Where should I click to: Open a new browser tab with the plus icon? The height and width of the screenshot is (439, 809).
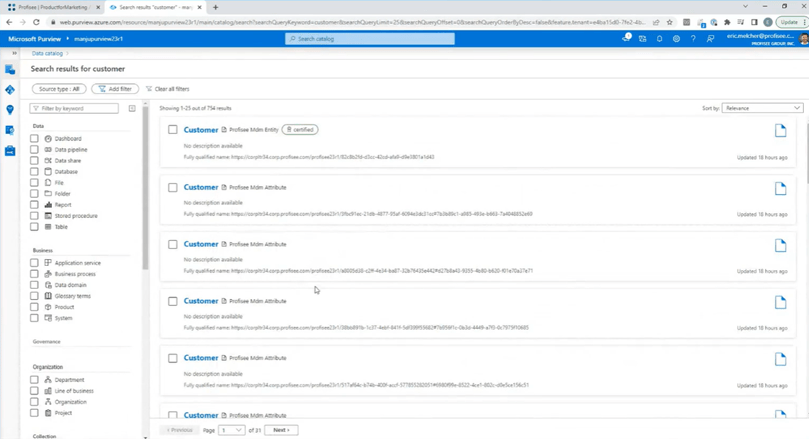click(x=216, y=7)
